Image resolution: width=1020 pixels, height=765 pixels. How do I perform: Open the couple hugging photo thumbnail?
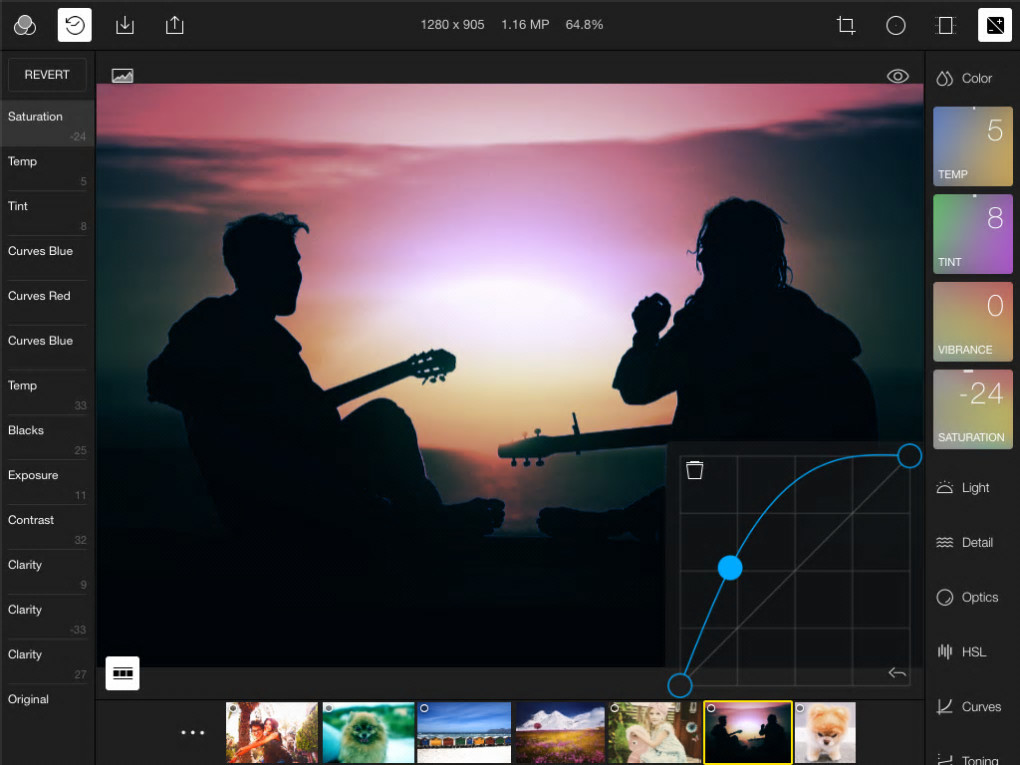272,732
